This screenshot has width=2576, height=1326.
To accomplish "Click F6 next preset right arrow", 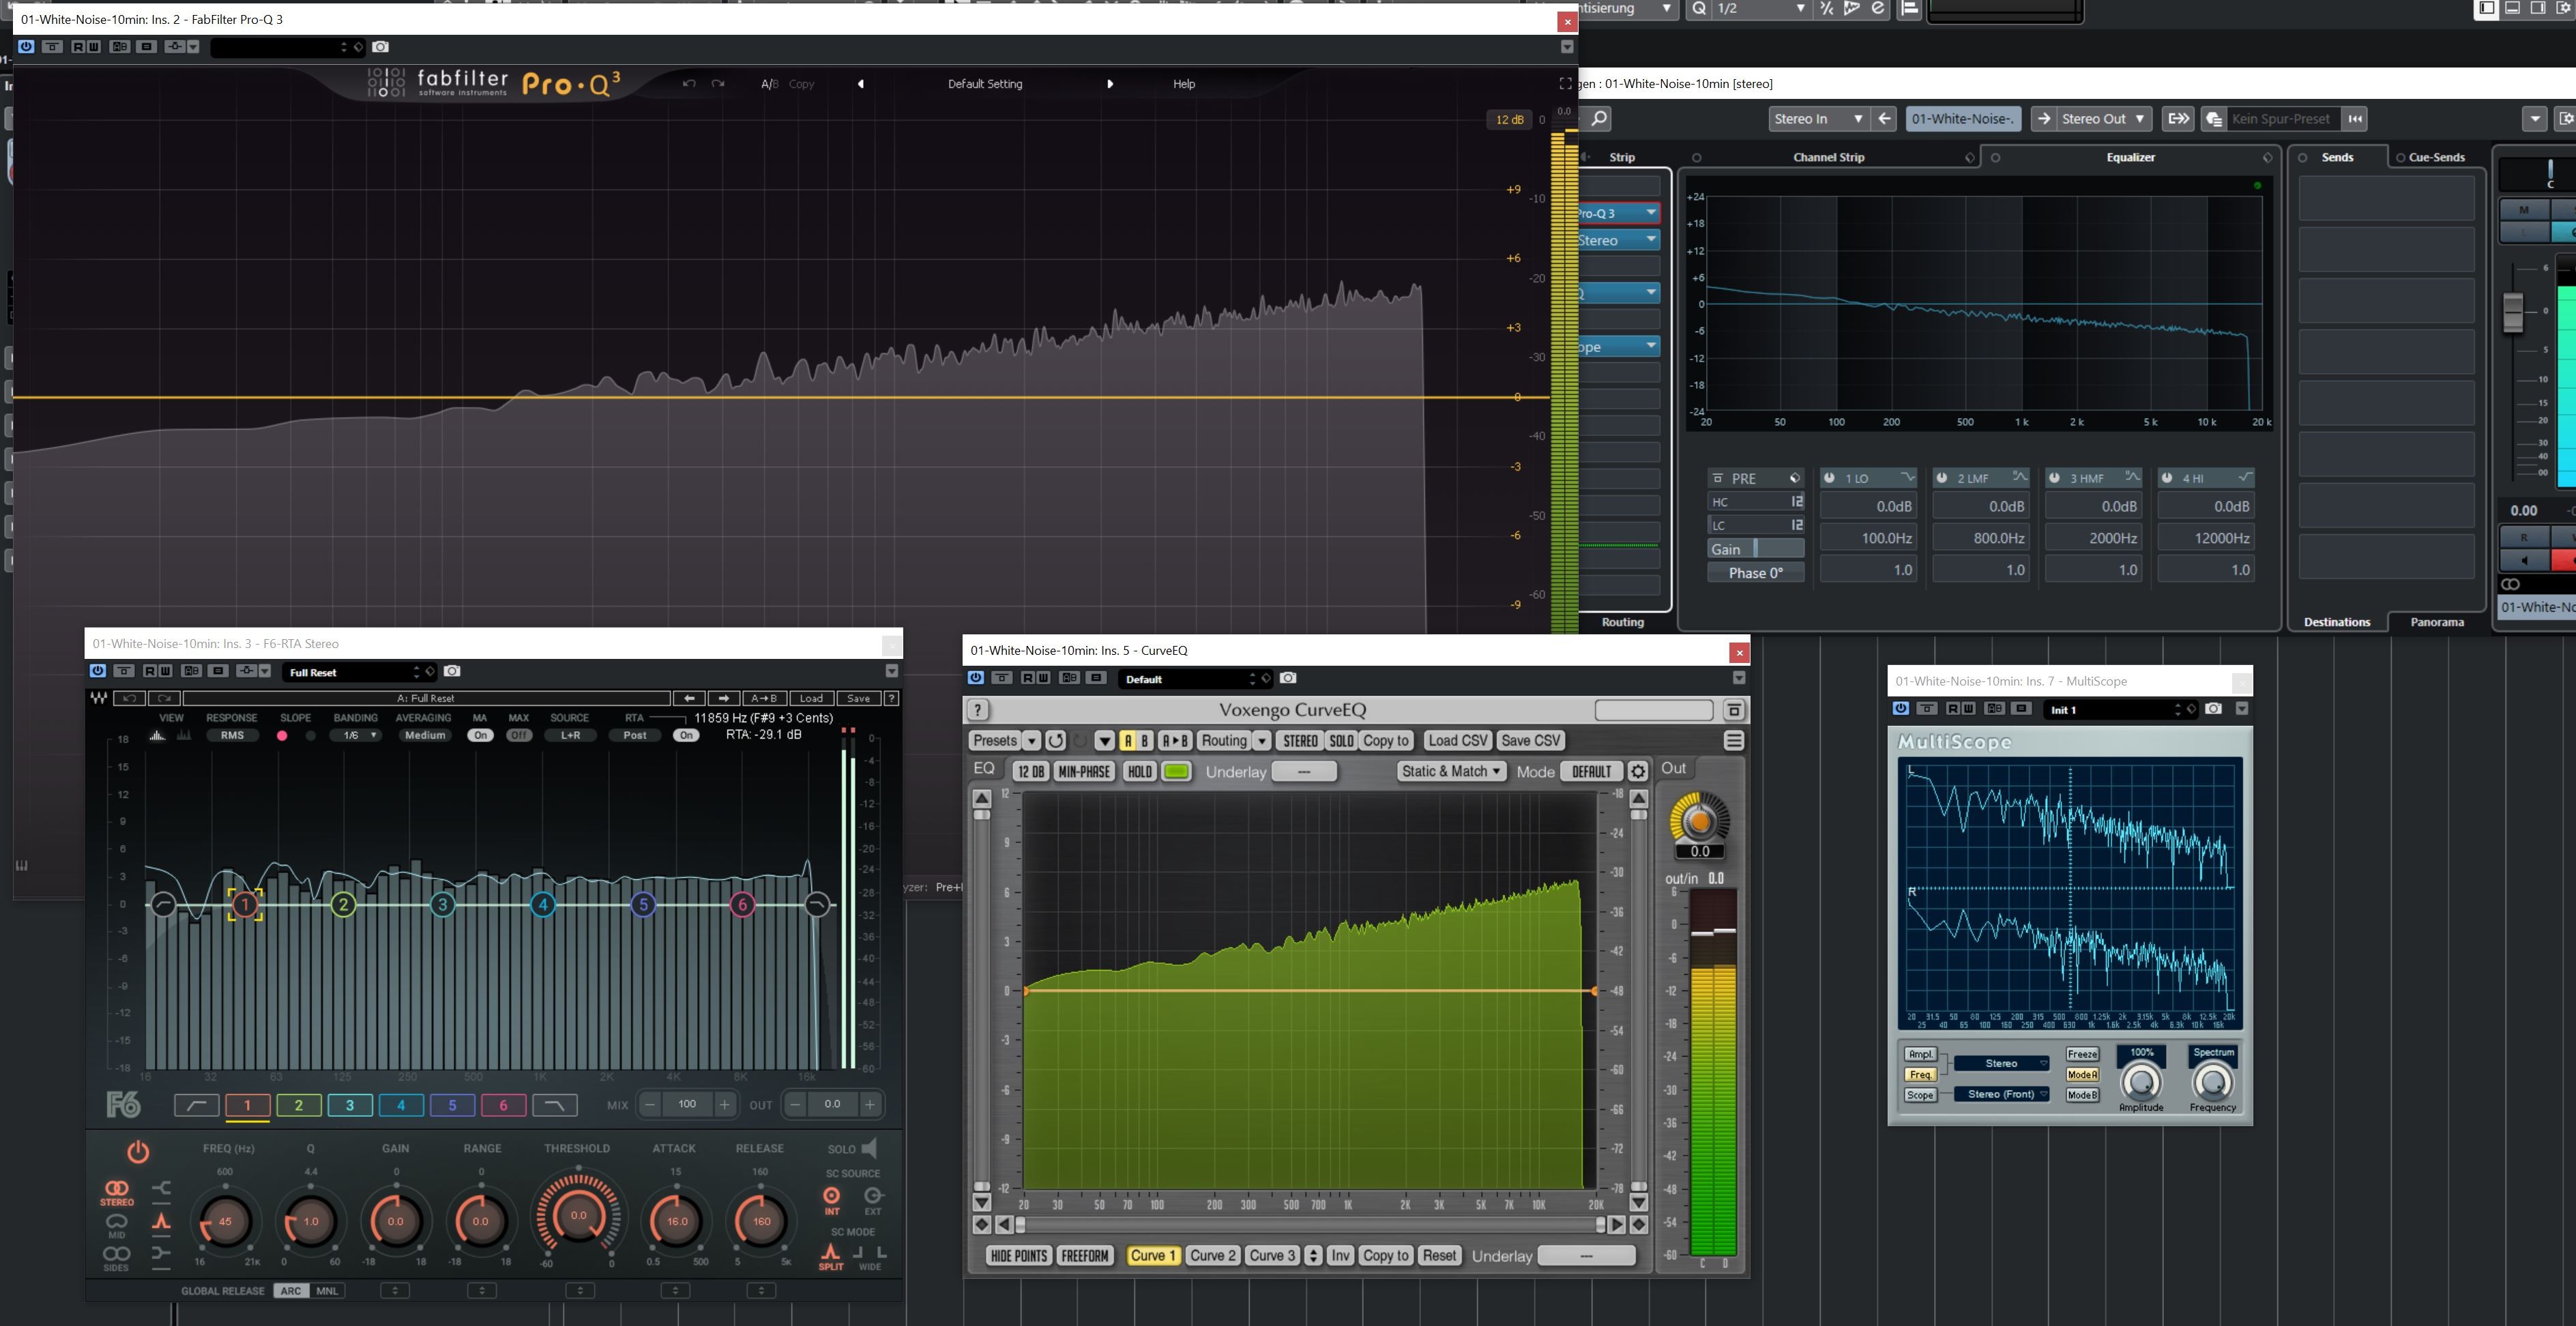I will [x=724, y=698].
